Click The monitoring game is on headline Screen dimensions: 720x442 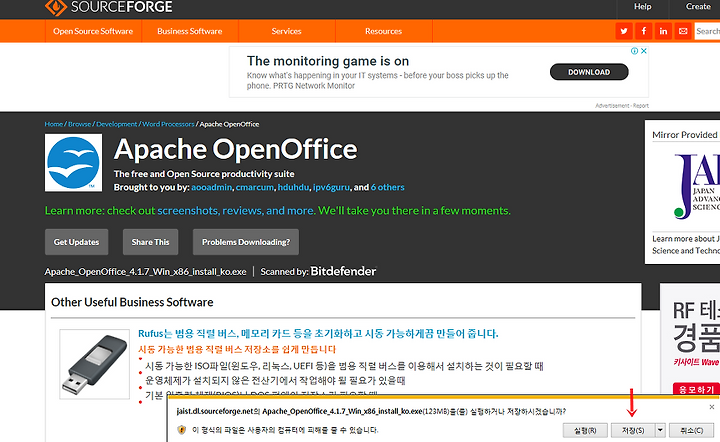pyautogui.click(x=328, y=61)
